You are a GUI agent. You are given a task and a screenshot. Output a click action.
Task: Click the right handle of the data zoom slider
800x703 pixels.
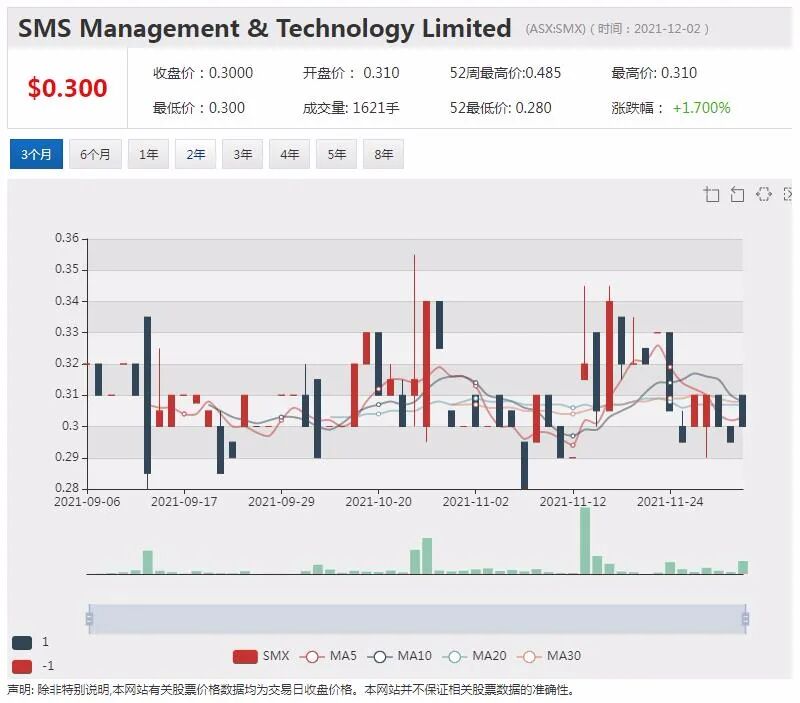[745, 619]
